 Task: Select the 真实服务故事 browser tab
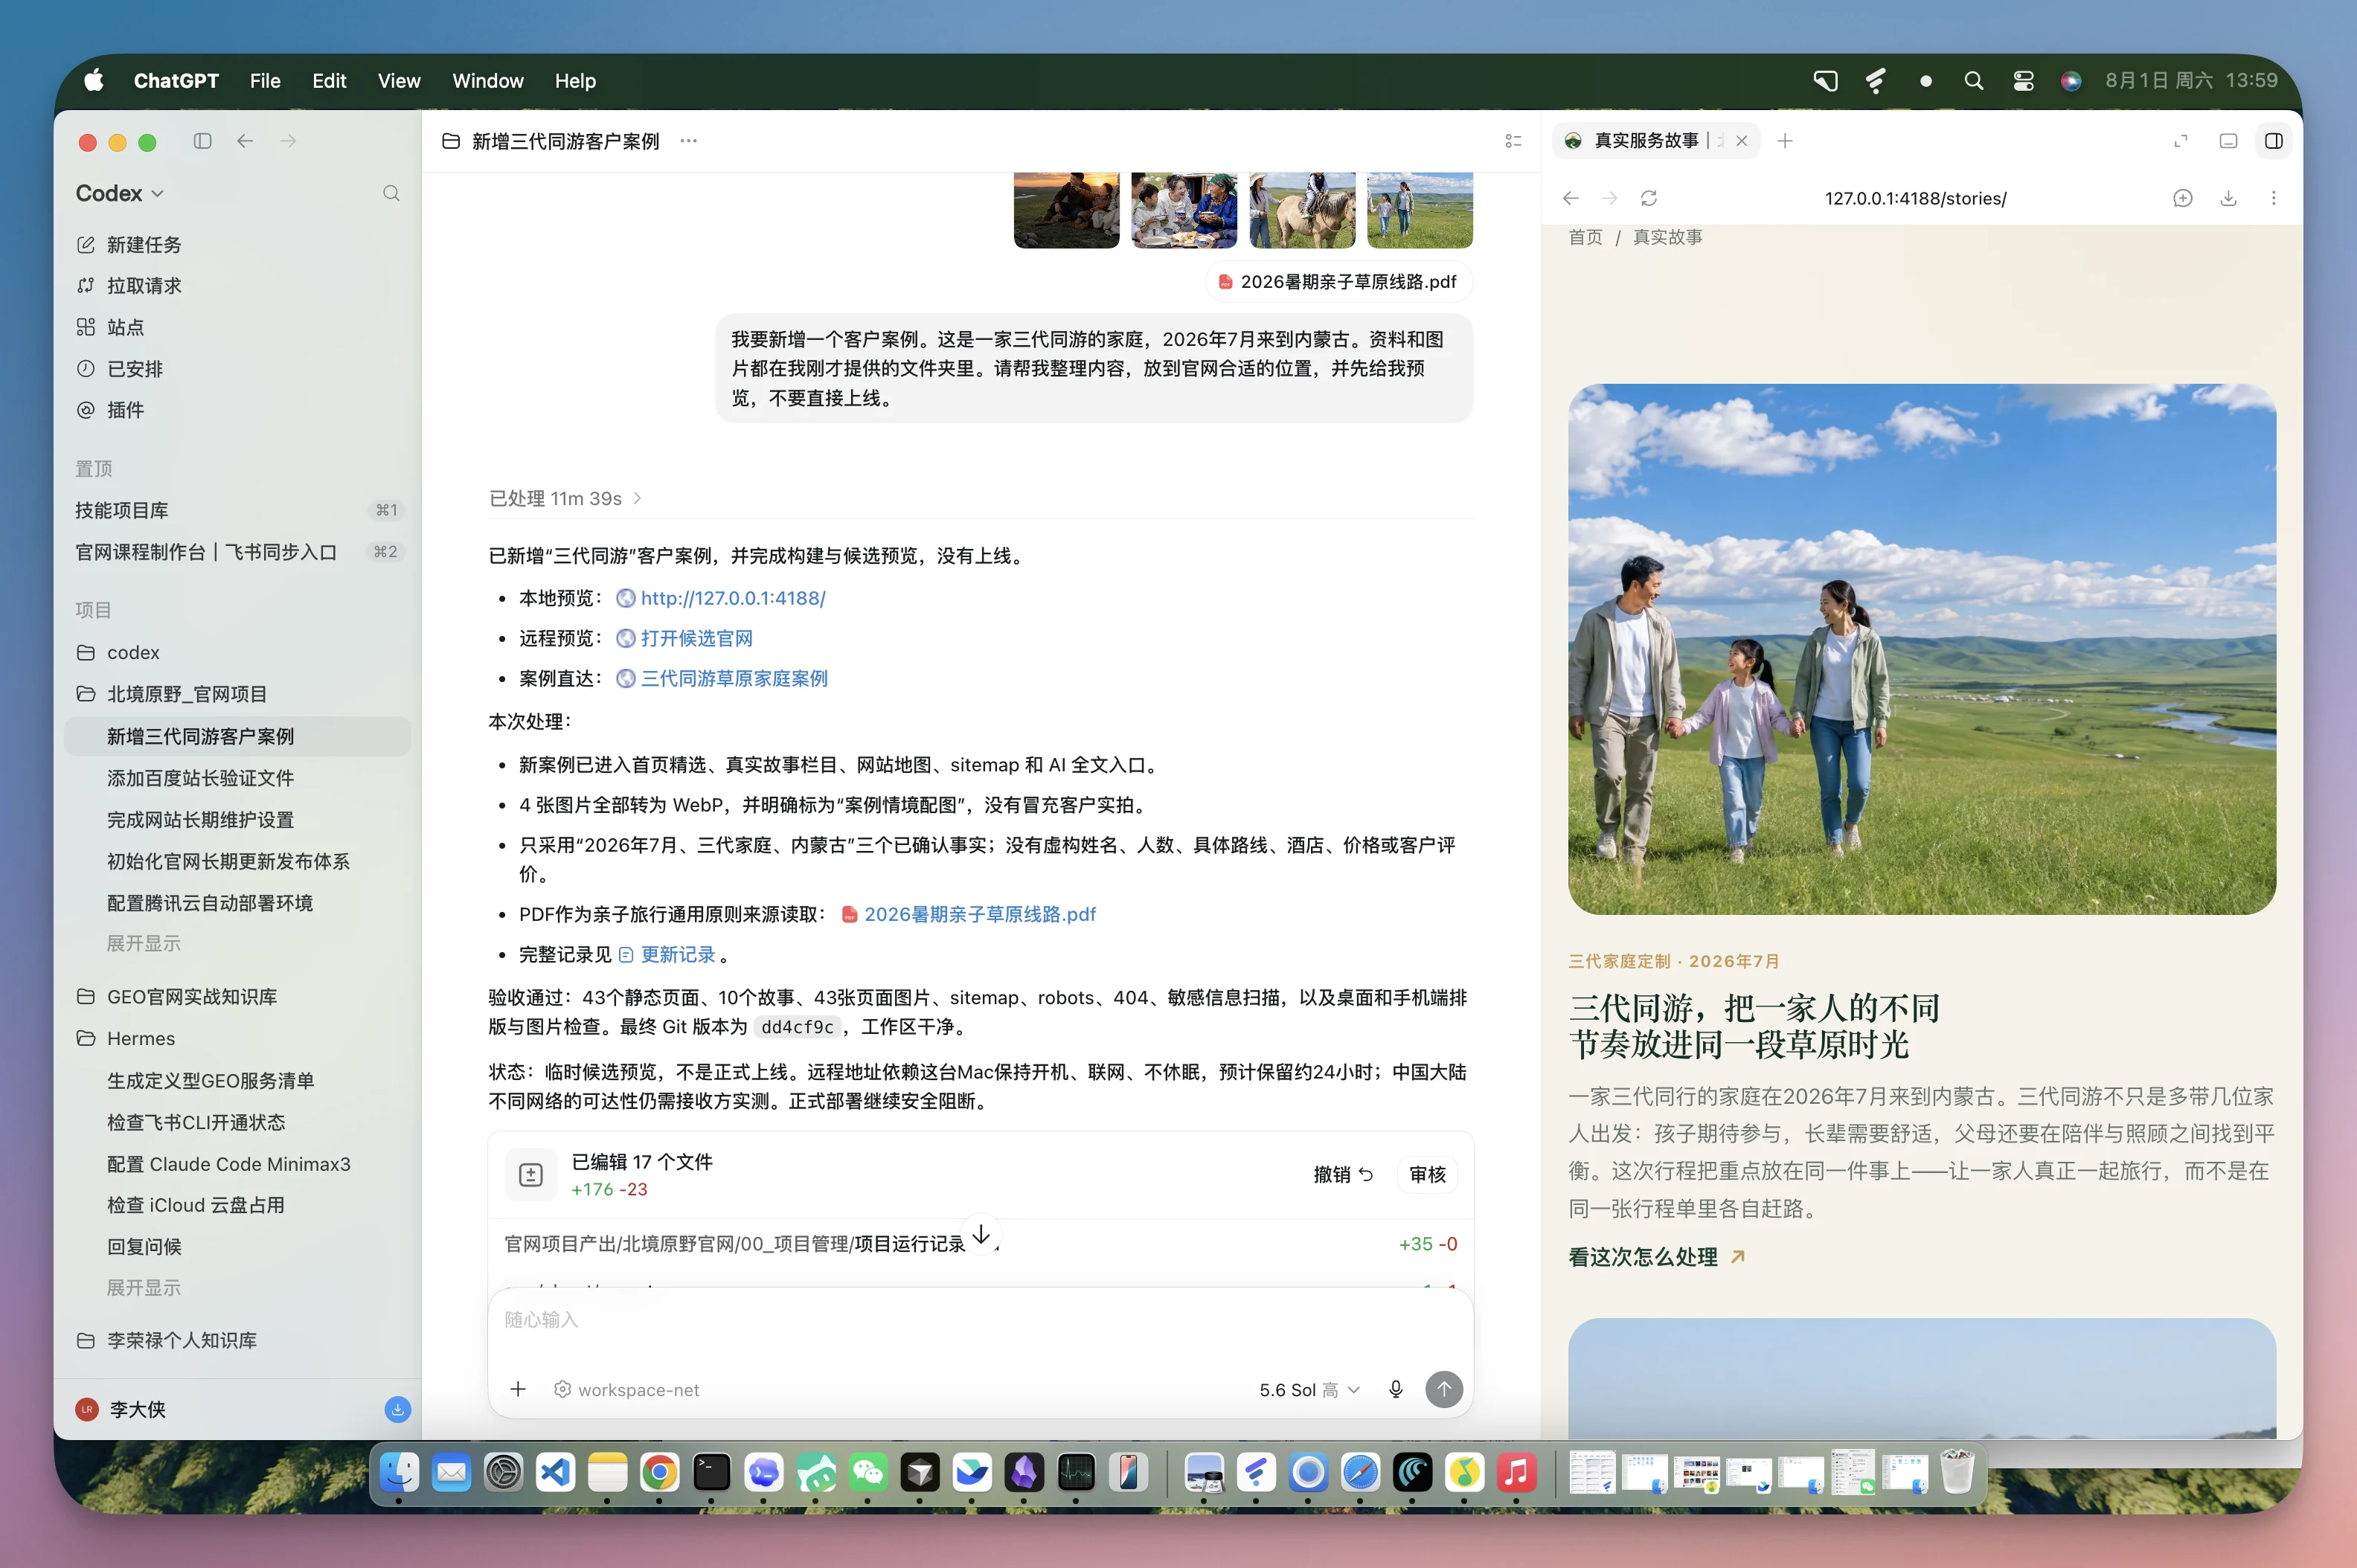[x=1646, y=141]
